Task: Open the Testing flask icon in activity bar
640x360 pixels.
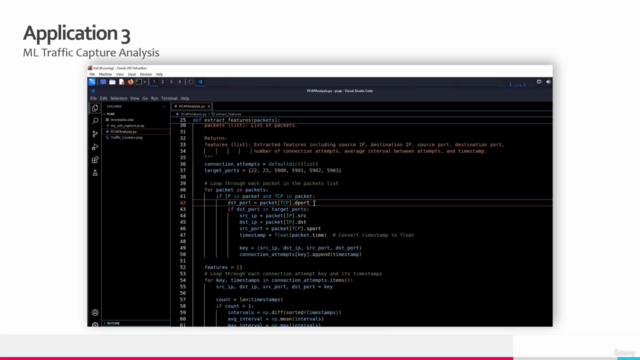Action: click(x=95, y=173)
